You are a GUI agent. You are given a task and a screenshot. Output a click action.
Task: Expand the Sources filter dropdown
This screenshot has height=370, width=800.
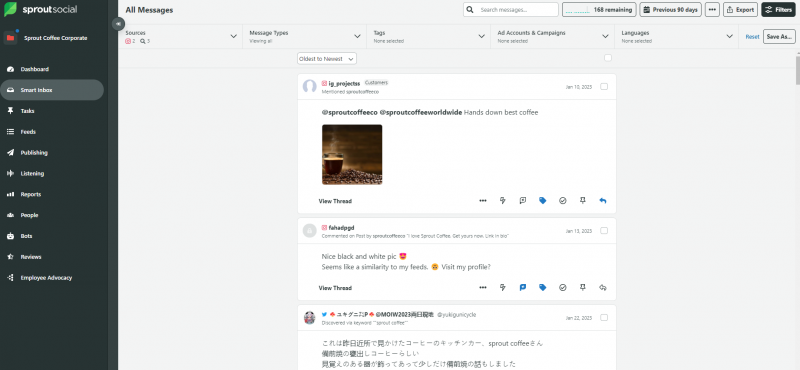coord(181,36)
